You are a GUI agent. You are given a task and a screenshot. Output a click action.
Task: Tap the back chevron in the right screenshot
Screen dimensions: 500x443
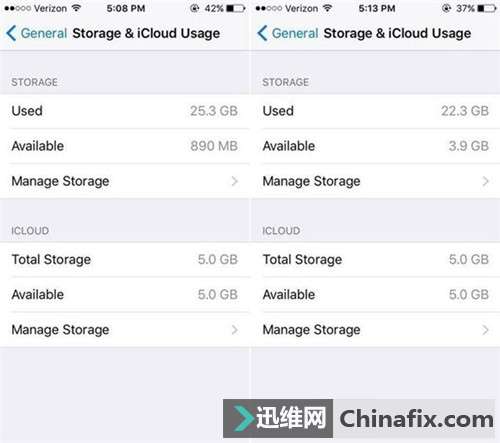(x=262, y=33)
